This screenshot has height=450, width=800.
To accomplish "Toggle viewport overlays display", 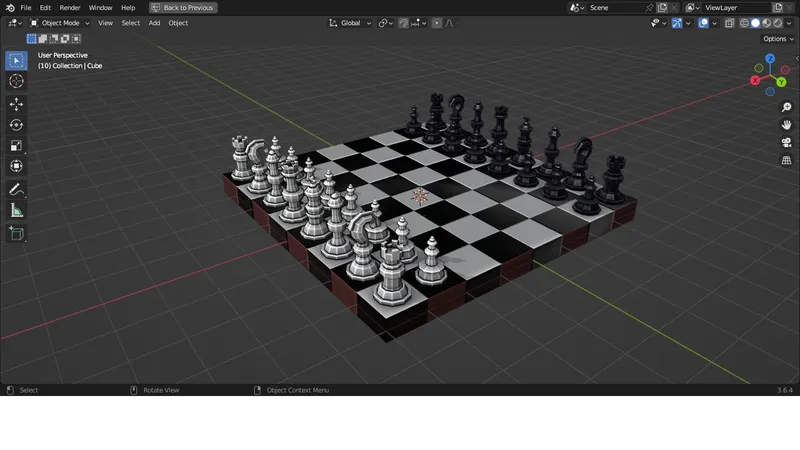I will [703, 23].
